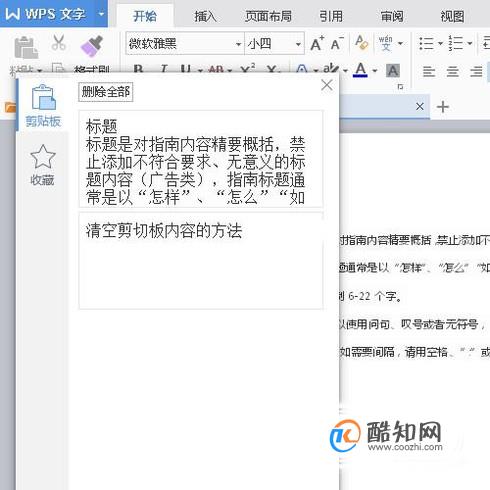This screenshot has width=490, height=490.
Task: Clear formatting with the eraser icon
Action: pos(361,42)
